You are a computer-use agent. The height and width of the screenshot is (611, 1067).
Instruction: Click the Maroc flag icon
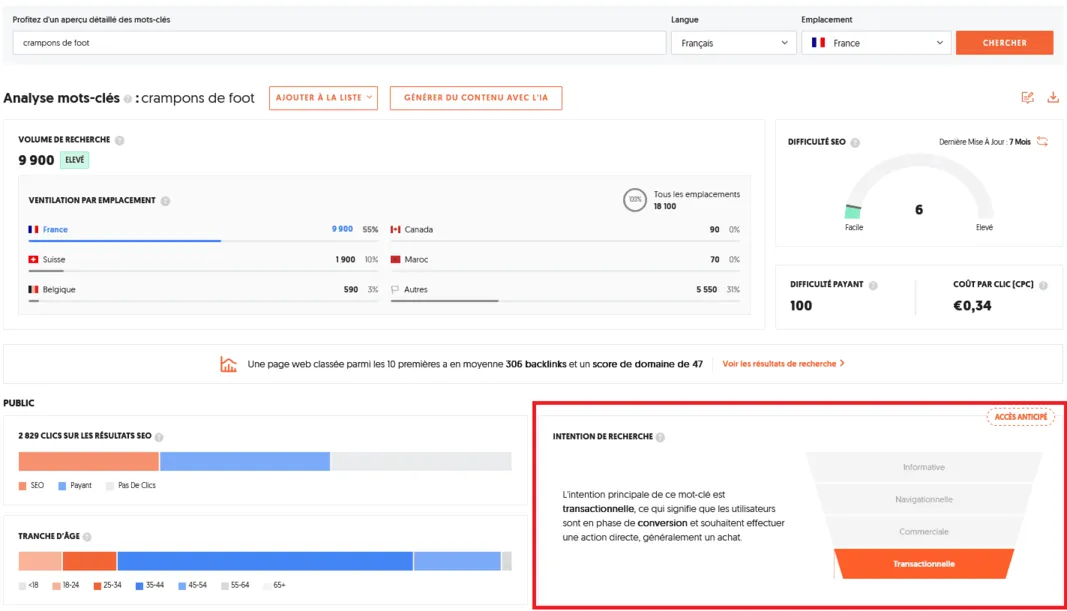pyautogui.click(x=395, y=260)
